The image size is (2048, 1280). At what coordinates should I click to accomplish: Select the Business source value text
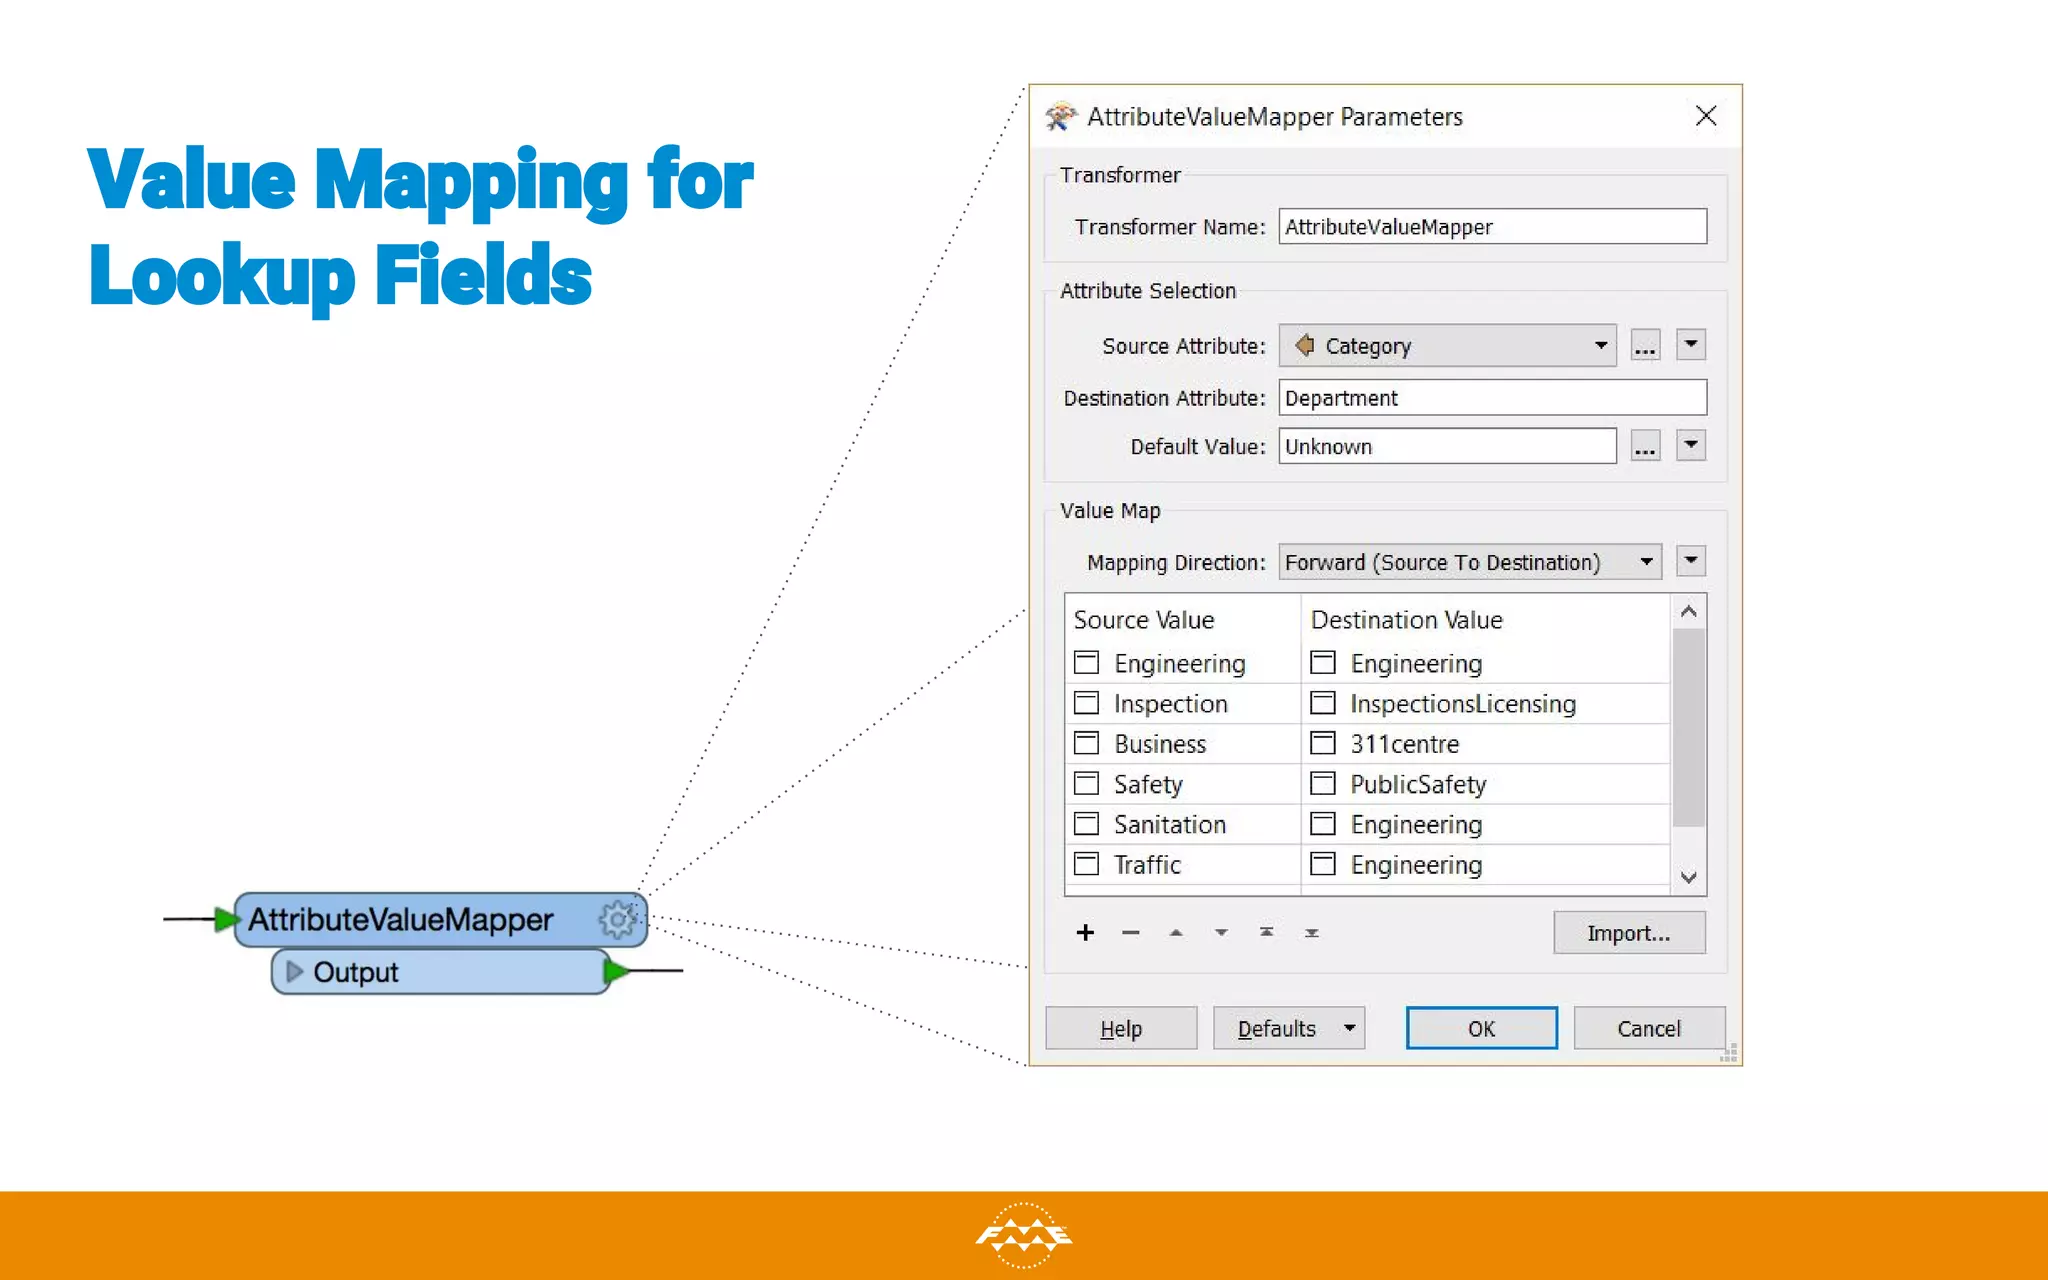1160,744
